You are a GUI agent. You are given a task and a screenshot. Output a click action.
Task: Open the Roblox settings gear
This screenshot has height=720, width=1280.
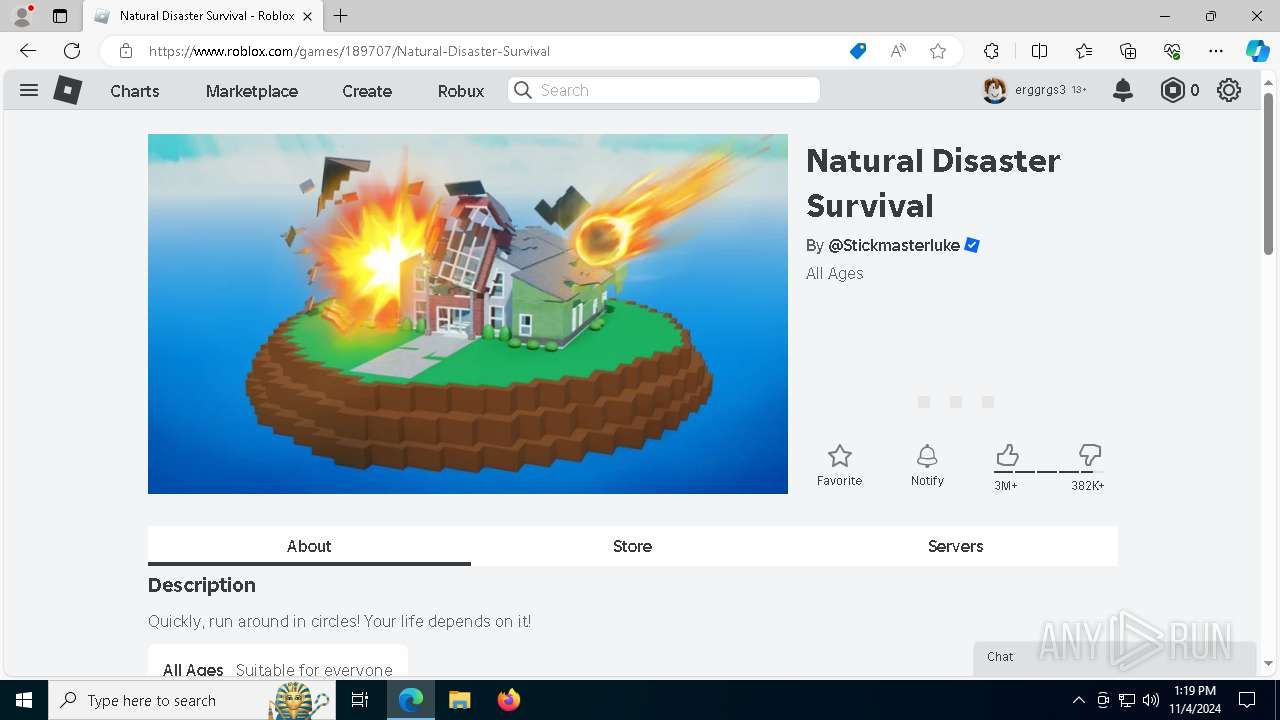[x=1229, y=91]
